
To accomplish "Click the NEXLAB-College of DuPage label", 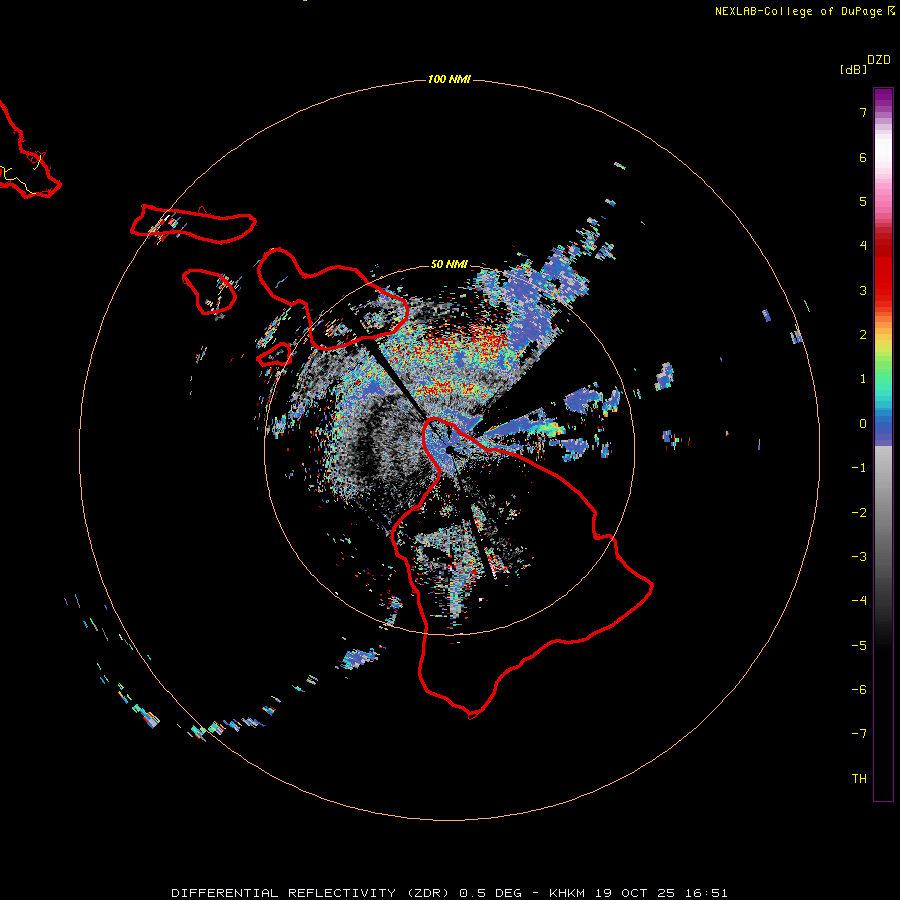I will 798,11.
